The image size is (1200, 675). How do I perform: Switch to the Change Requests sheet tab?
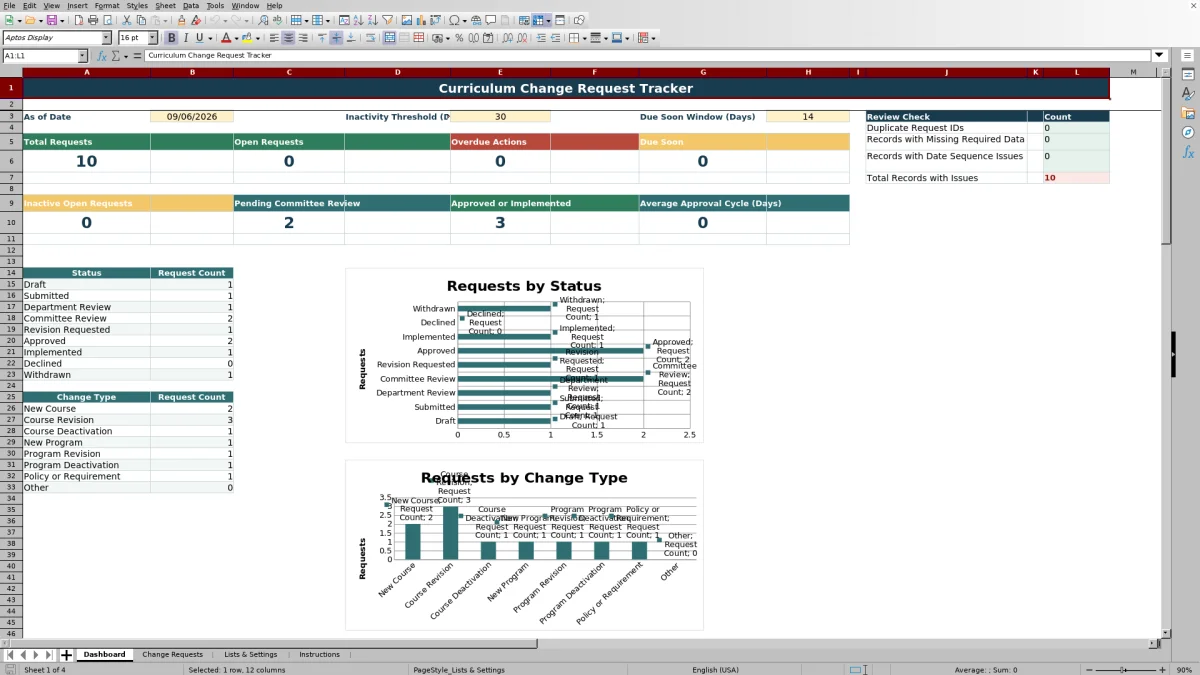(172, 655)
